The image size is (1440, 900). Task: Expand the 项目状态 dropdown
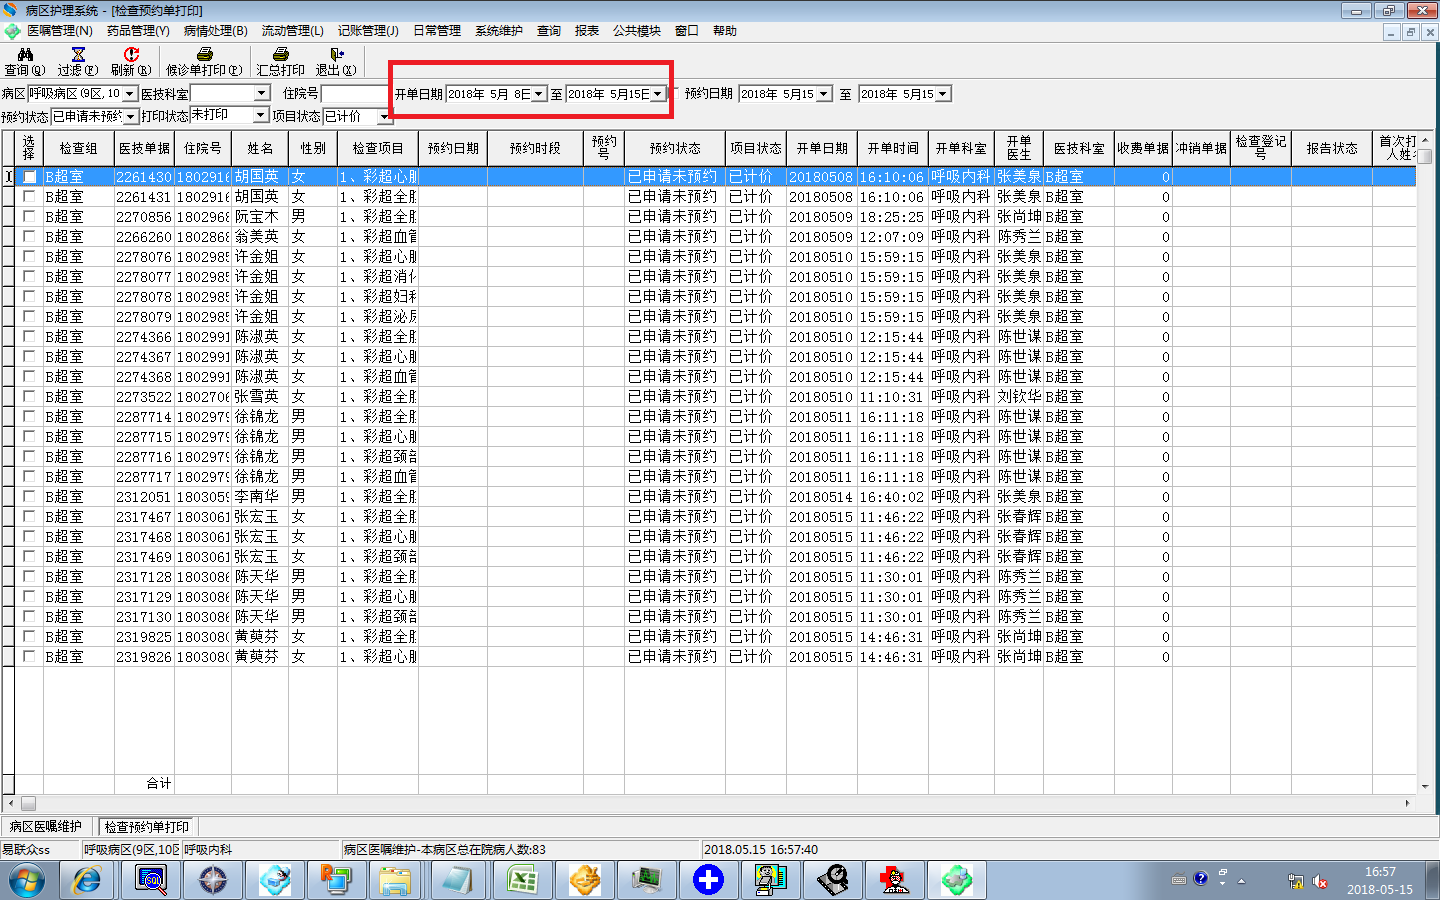pos(384,117)
